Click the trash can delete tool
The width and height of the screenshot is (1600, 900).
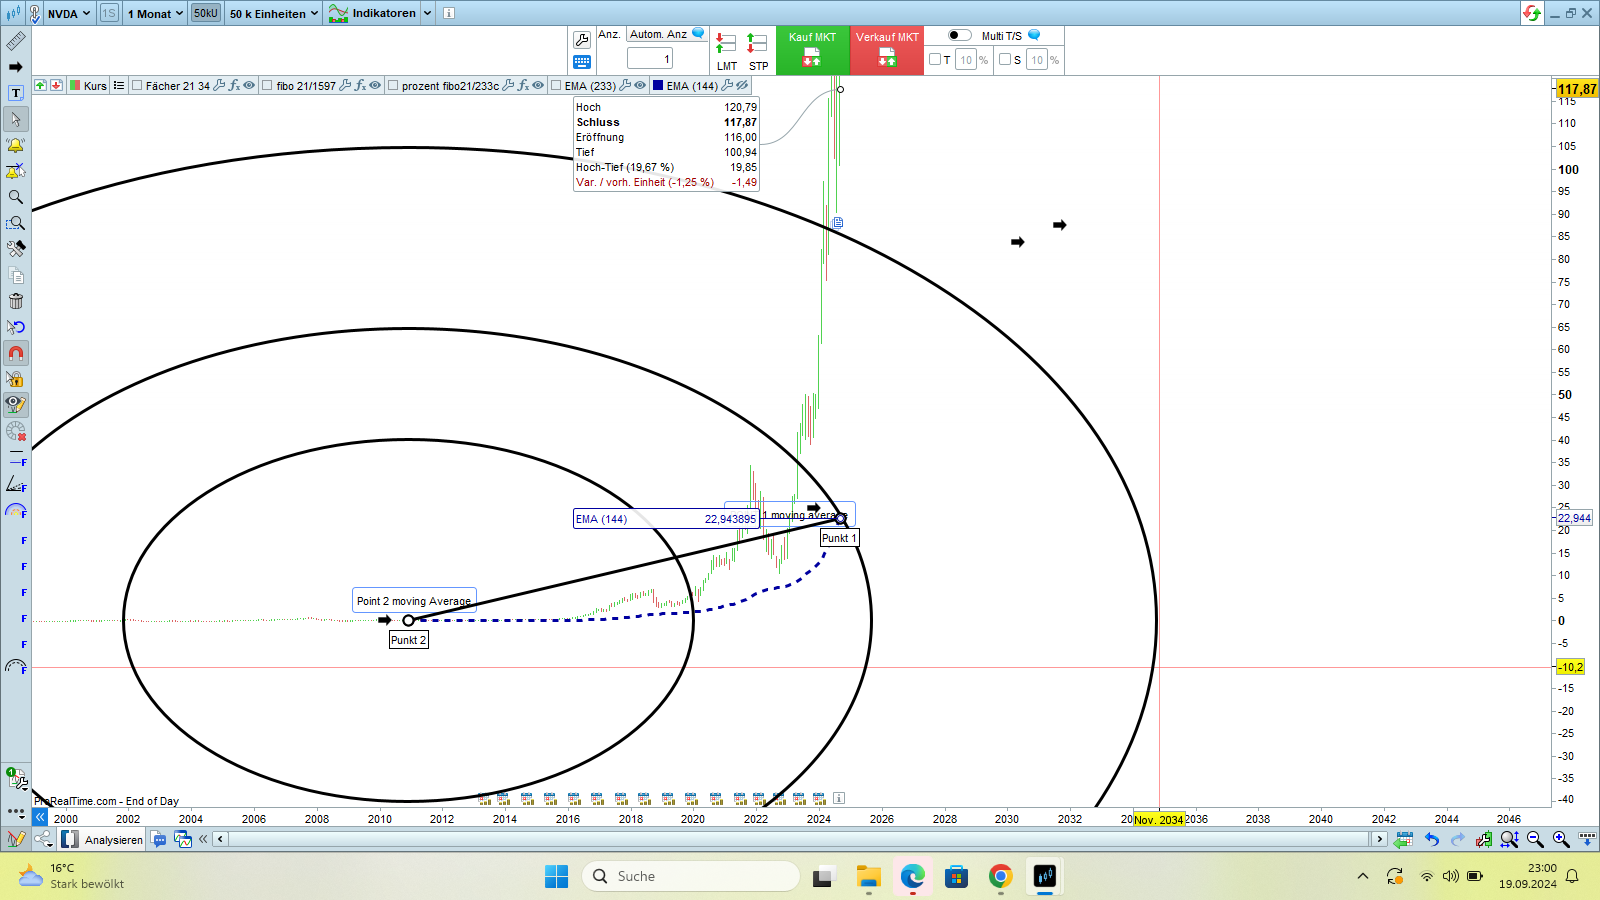[16, 301]
